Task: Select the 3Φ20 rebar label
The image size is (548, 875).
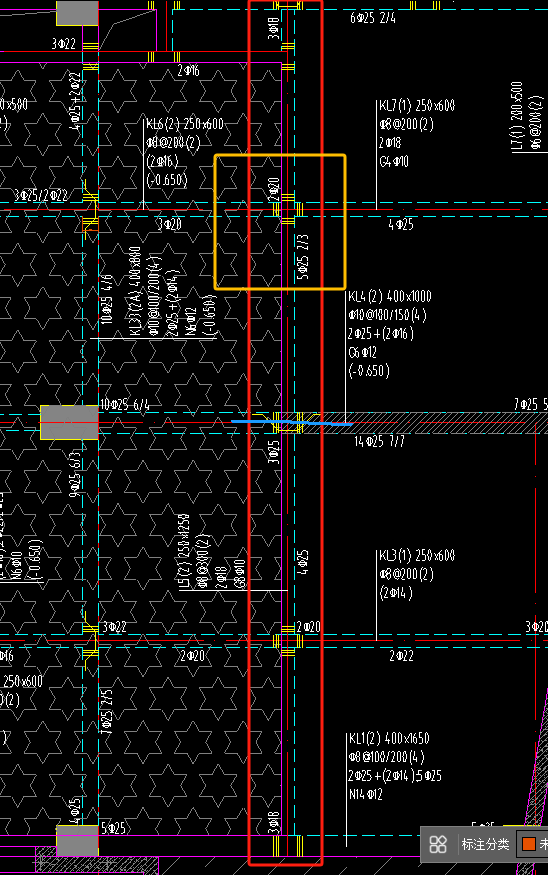Action: (x=169, y=224)
